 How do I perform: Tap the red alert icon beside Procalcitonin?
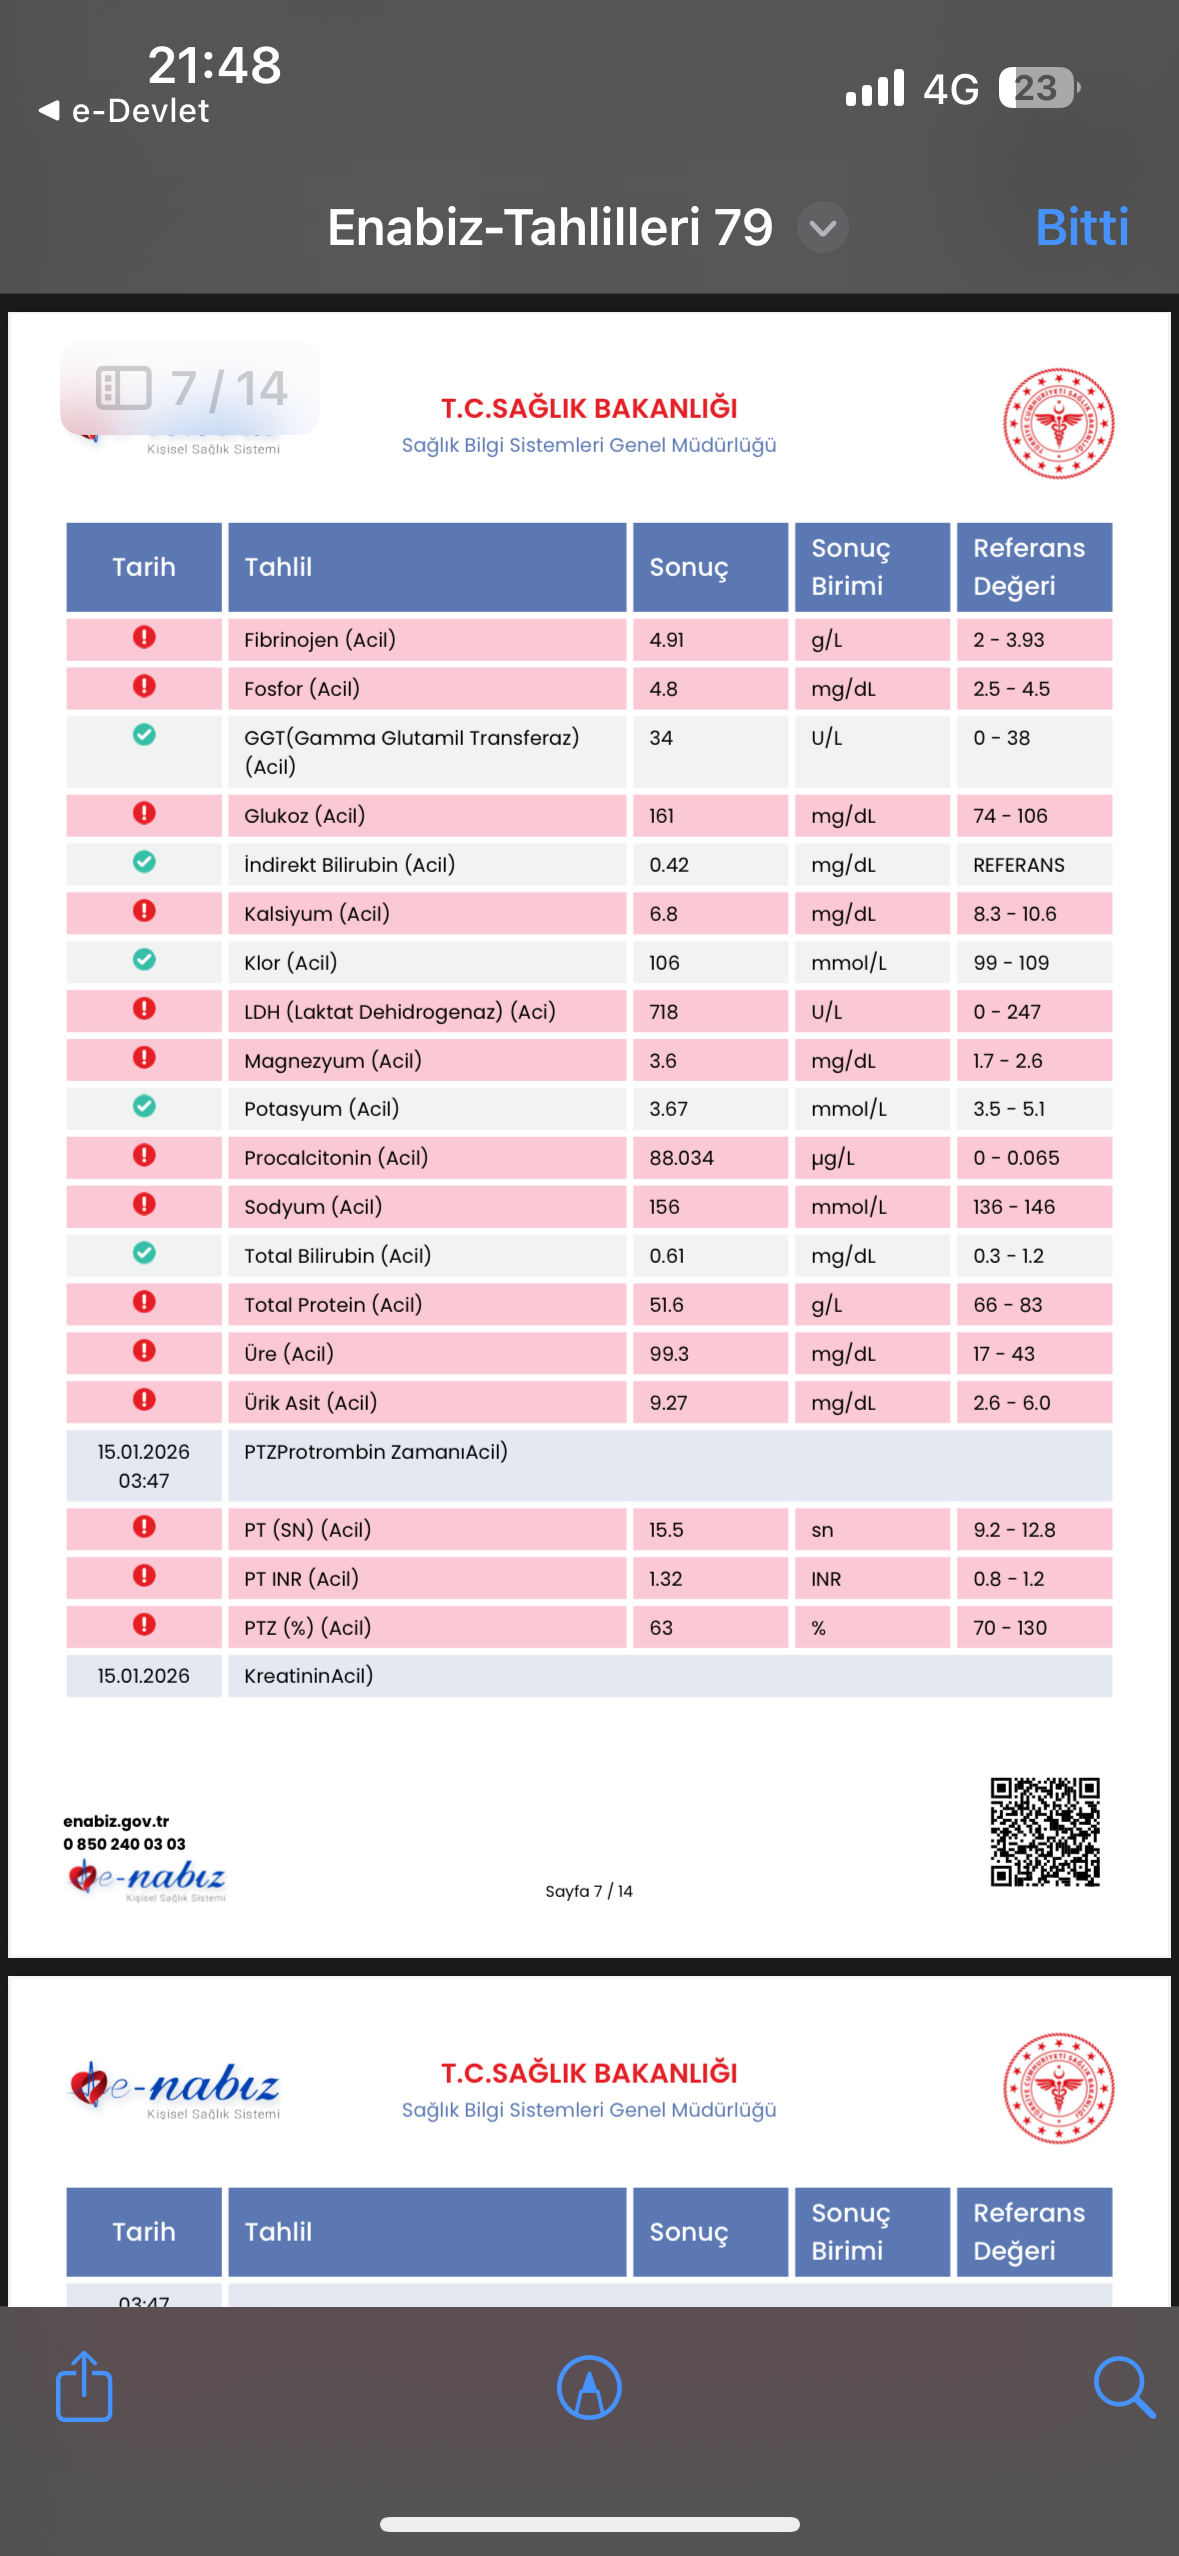[x=144, y=1155]
